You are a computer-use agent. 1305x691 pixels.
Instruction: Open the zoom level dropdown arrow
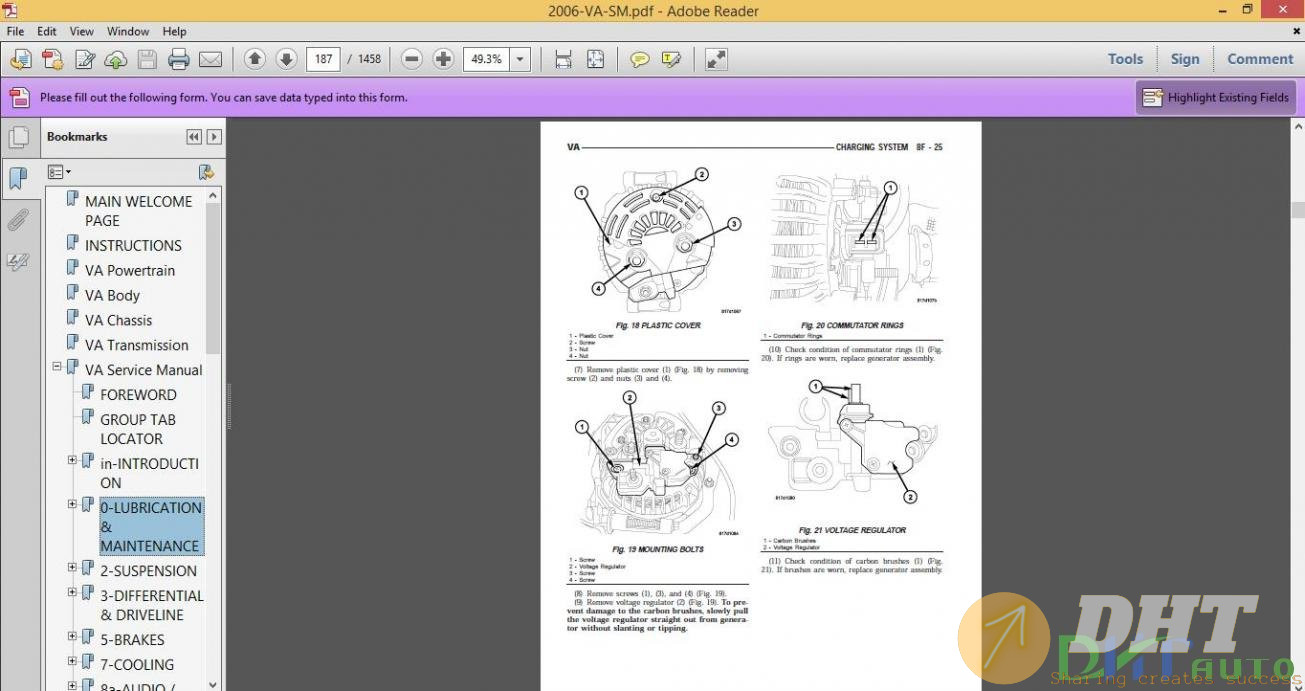point(520,59)
